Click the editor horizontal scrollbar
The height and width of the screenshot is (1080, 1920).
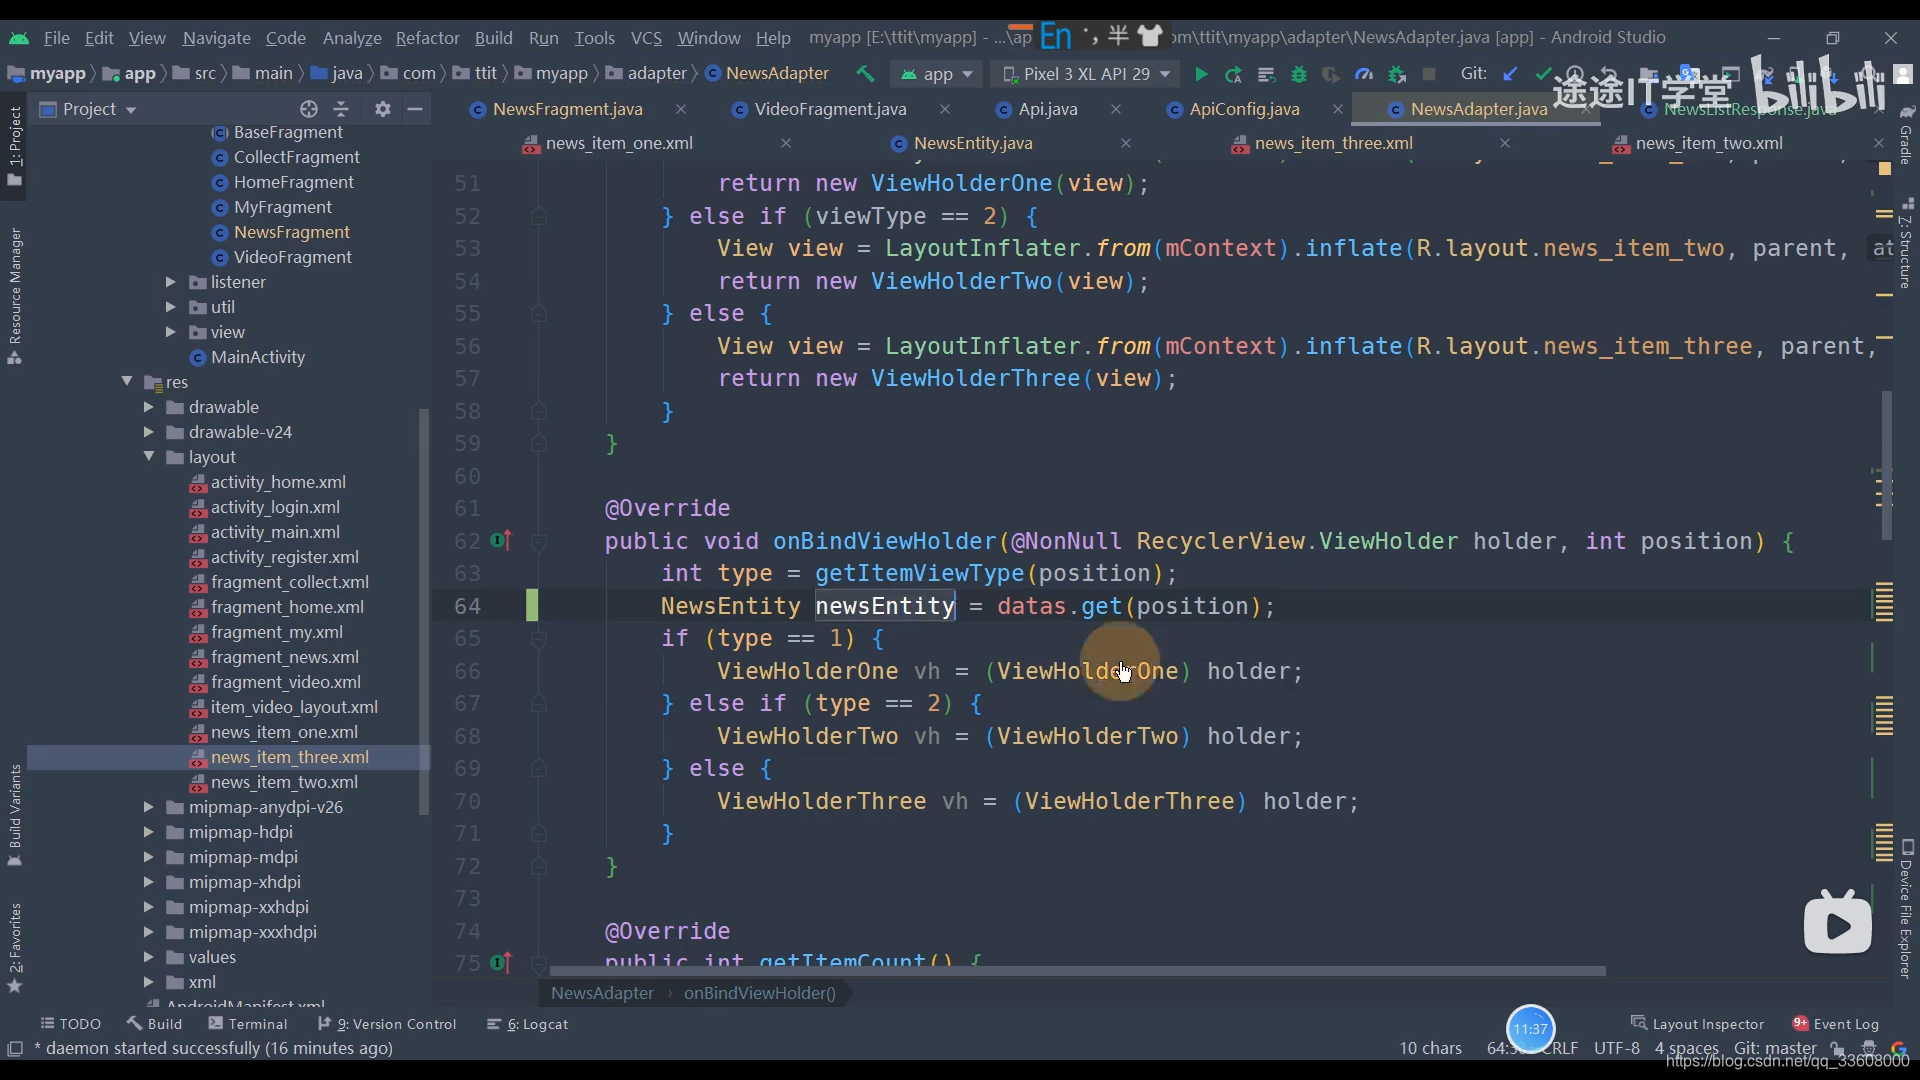[x=1077, y=971]
